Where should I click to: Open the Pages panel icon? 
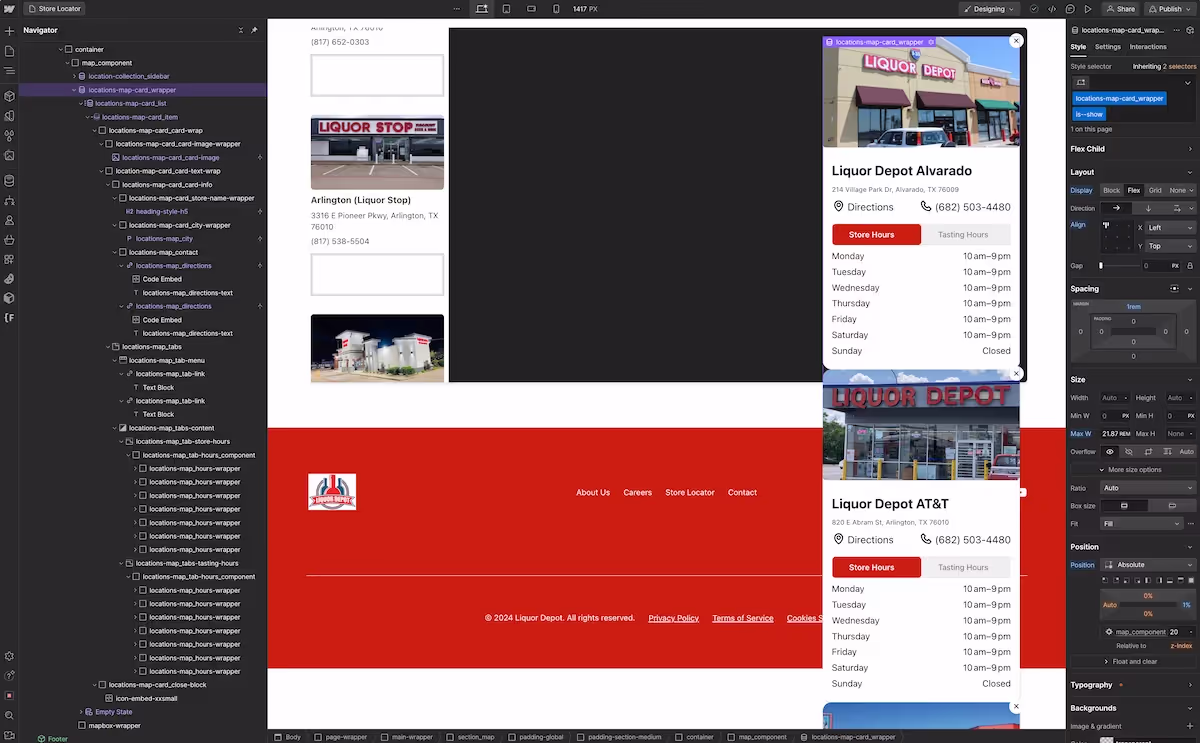9,51
